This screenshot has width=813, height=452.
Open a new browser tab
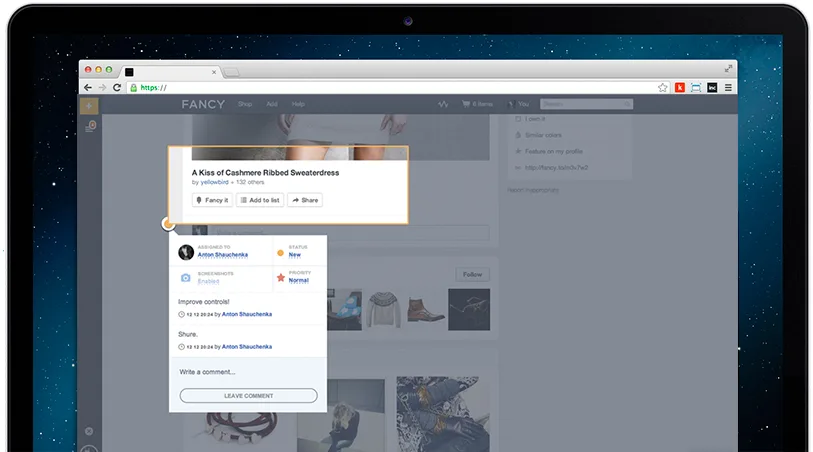click(231, 72)
